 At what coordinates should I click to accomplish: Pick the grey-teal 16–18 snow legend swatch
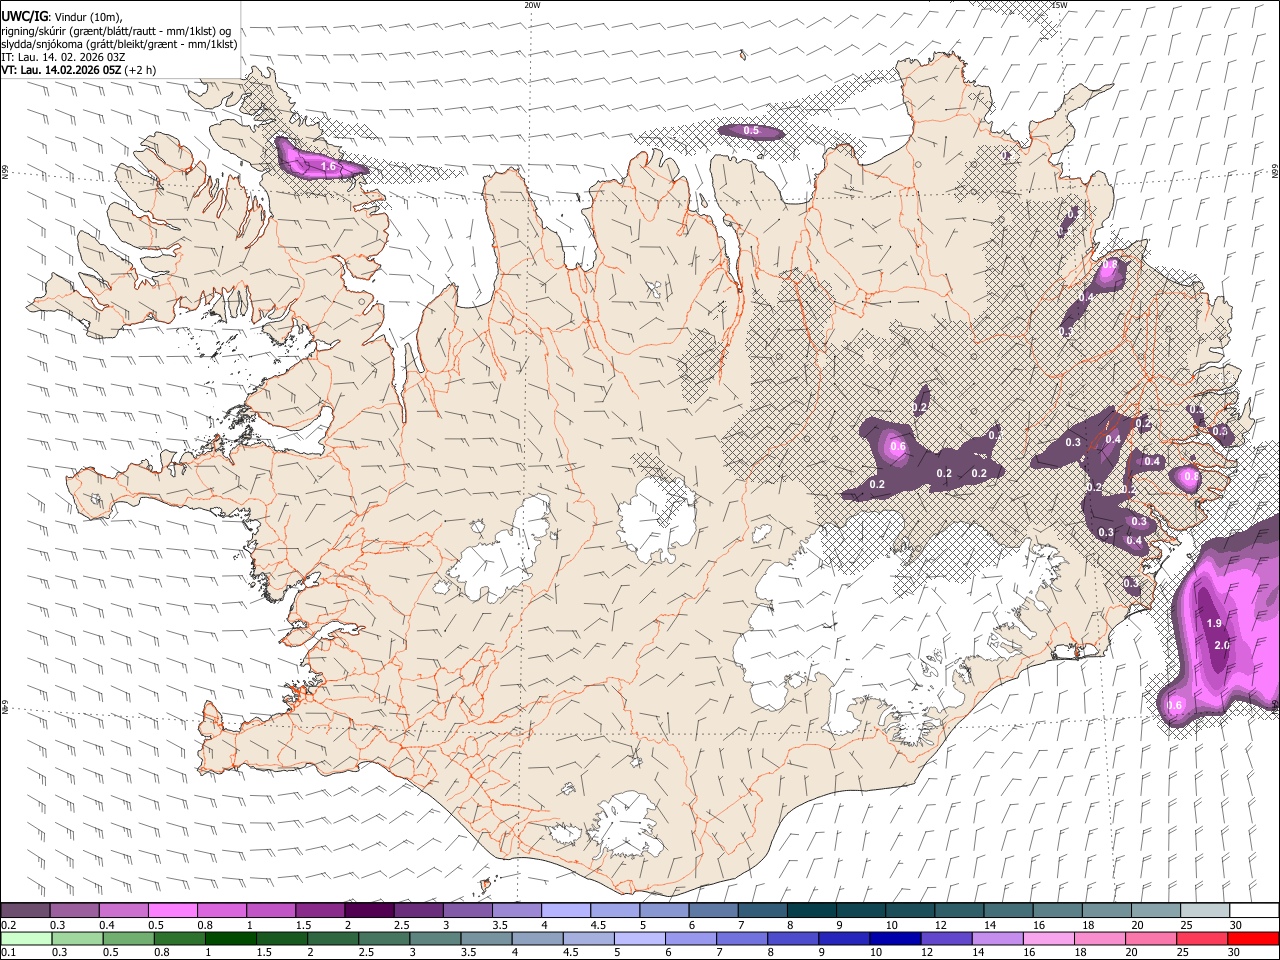tap(1057, 910)
